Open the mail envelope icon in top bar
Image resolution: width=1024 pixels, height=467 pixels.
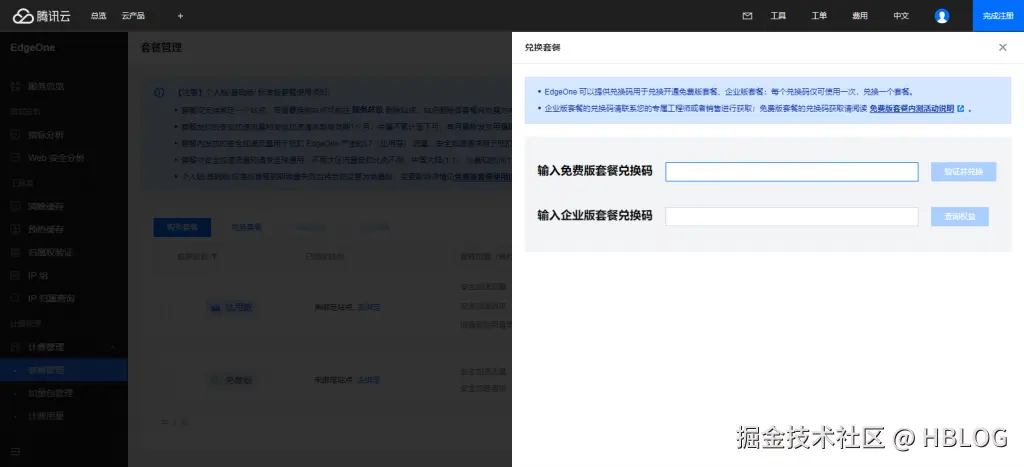747,16
